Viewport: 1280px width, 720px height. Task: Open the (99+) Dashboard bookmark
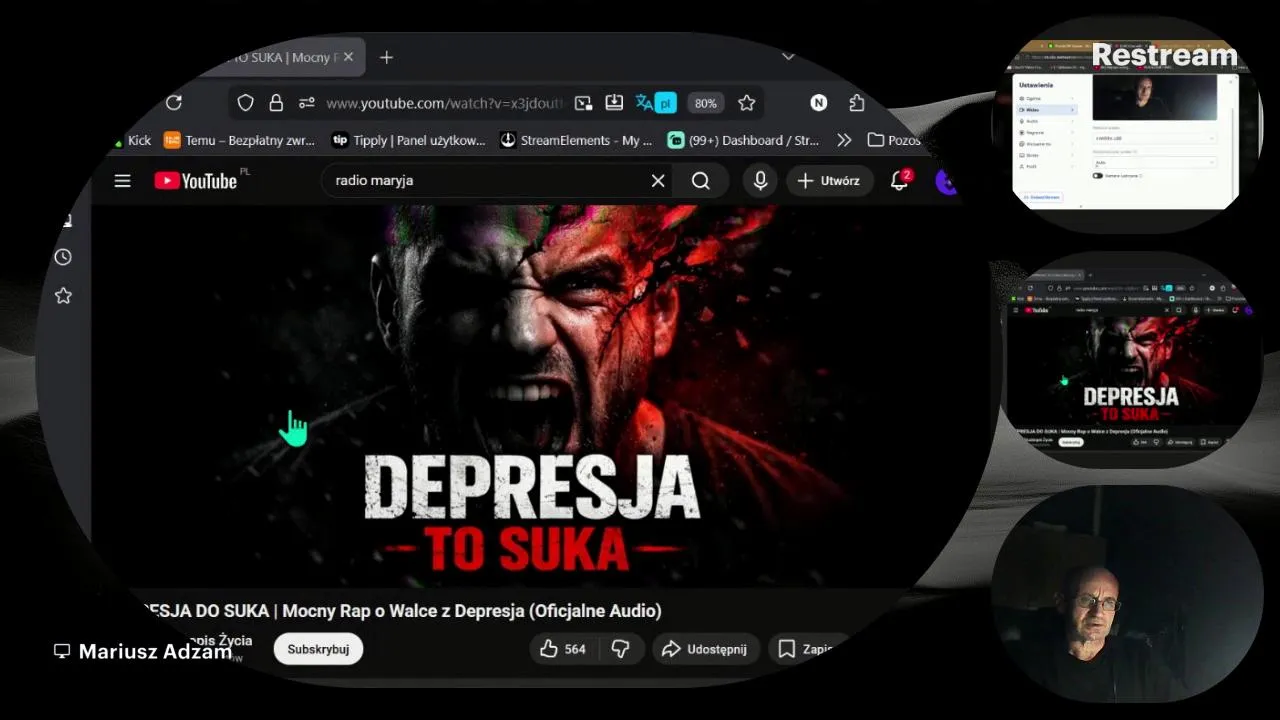(x=744, y=140)
